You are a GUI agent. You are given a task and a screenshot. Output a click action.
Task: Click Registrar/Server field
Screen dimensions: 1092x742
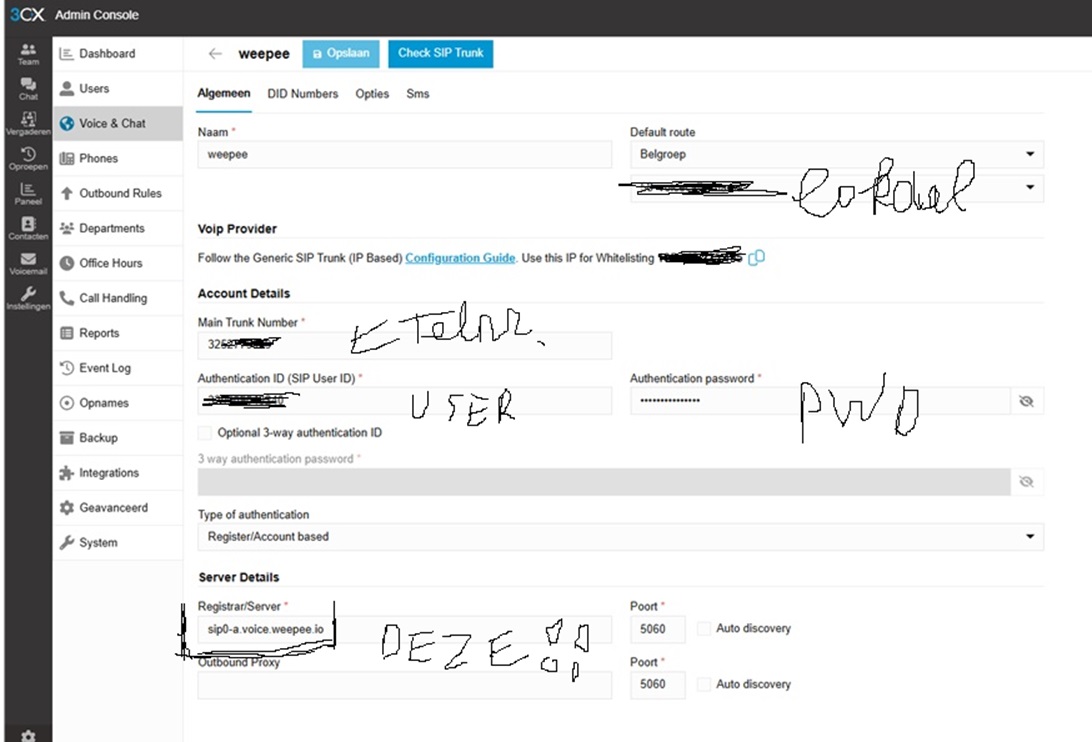pyautogui.click(x=405, y=629)
